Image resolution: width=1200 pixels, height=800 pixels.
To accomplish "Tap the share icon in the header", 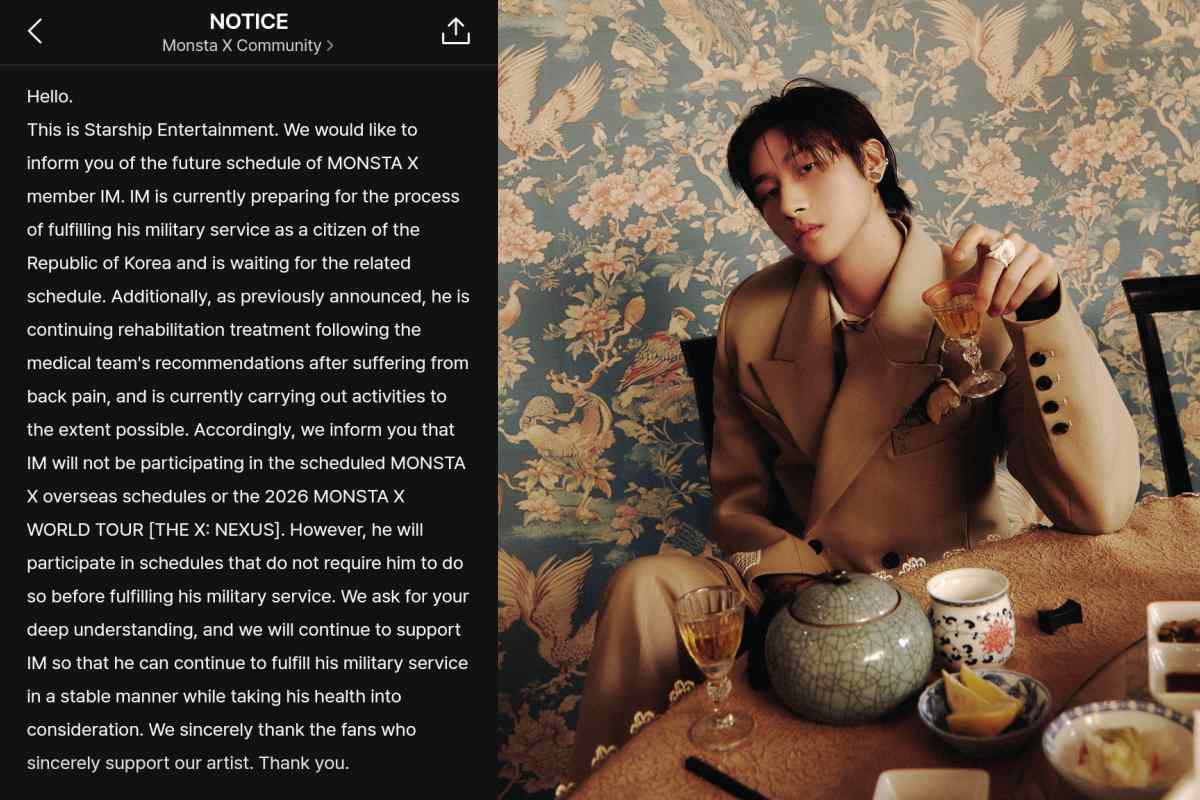I will click(455, 31).
